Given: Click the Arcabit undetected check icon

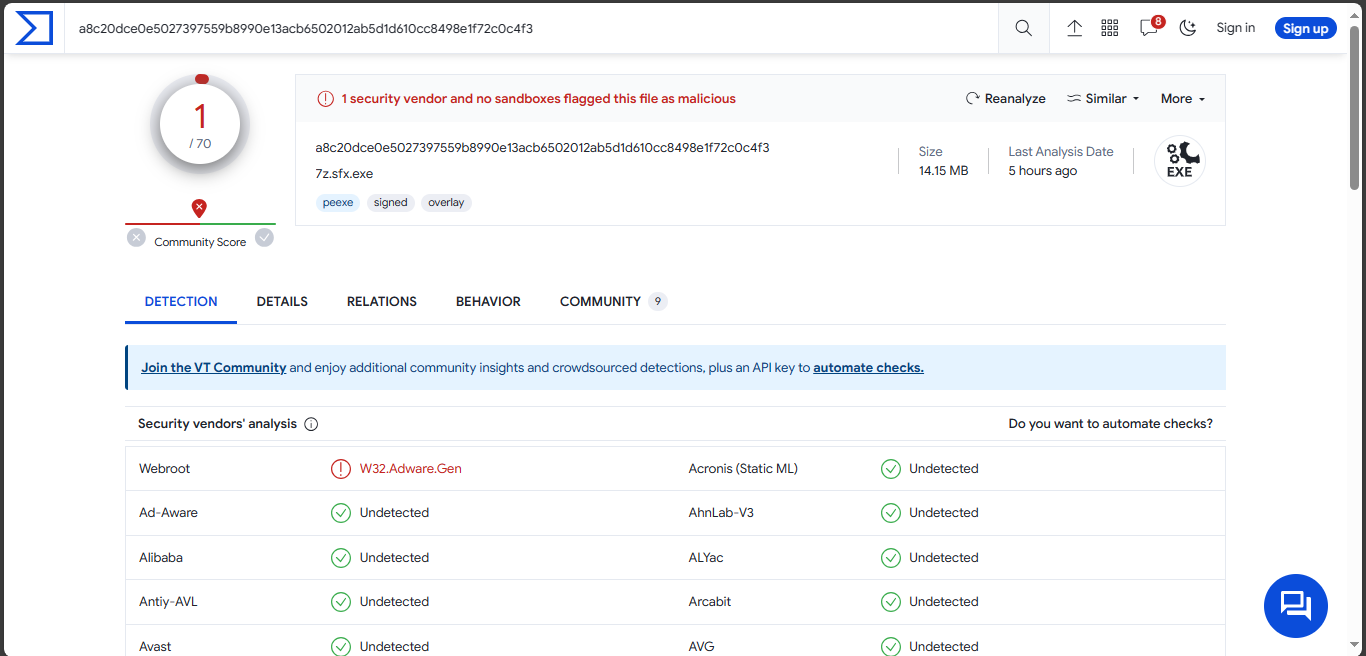Looking at the screenshot, I should 891,602.
